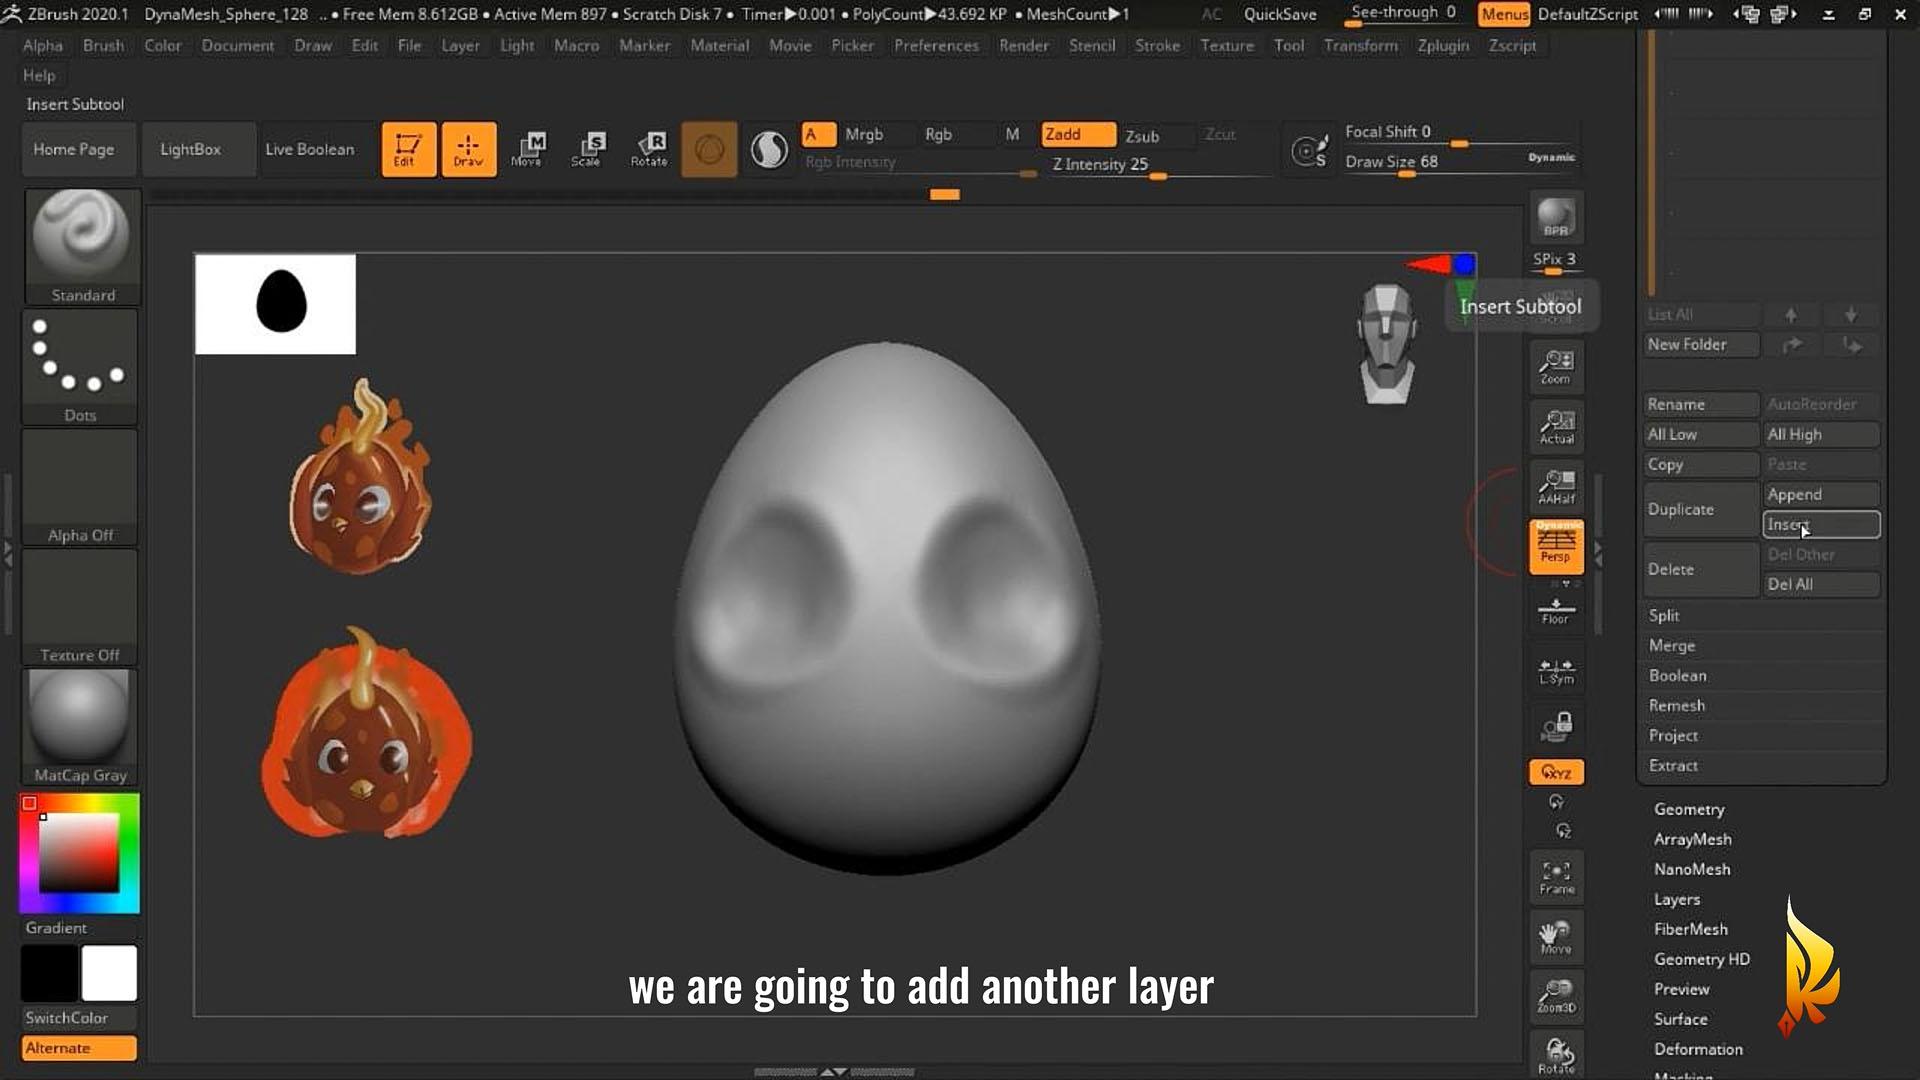This screenshot has width=1920, height=1080.
Task: Click the black secondary color swatch
Action: click(50, 973)
